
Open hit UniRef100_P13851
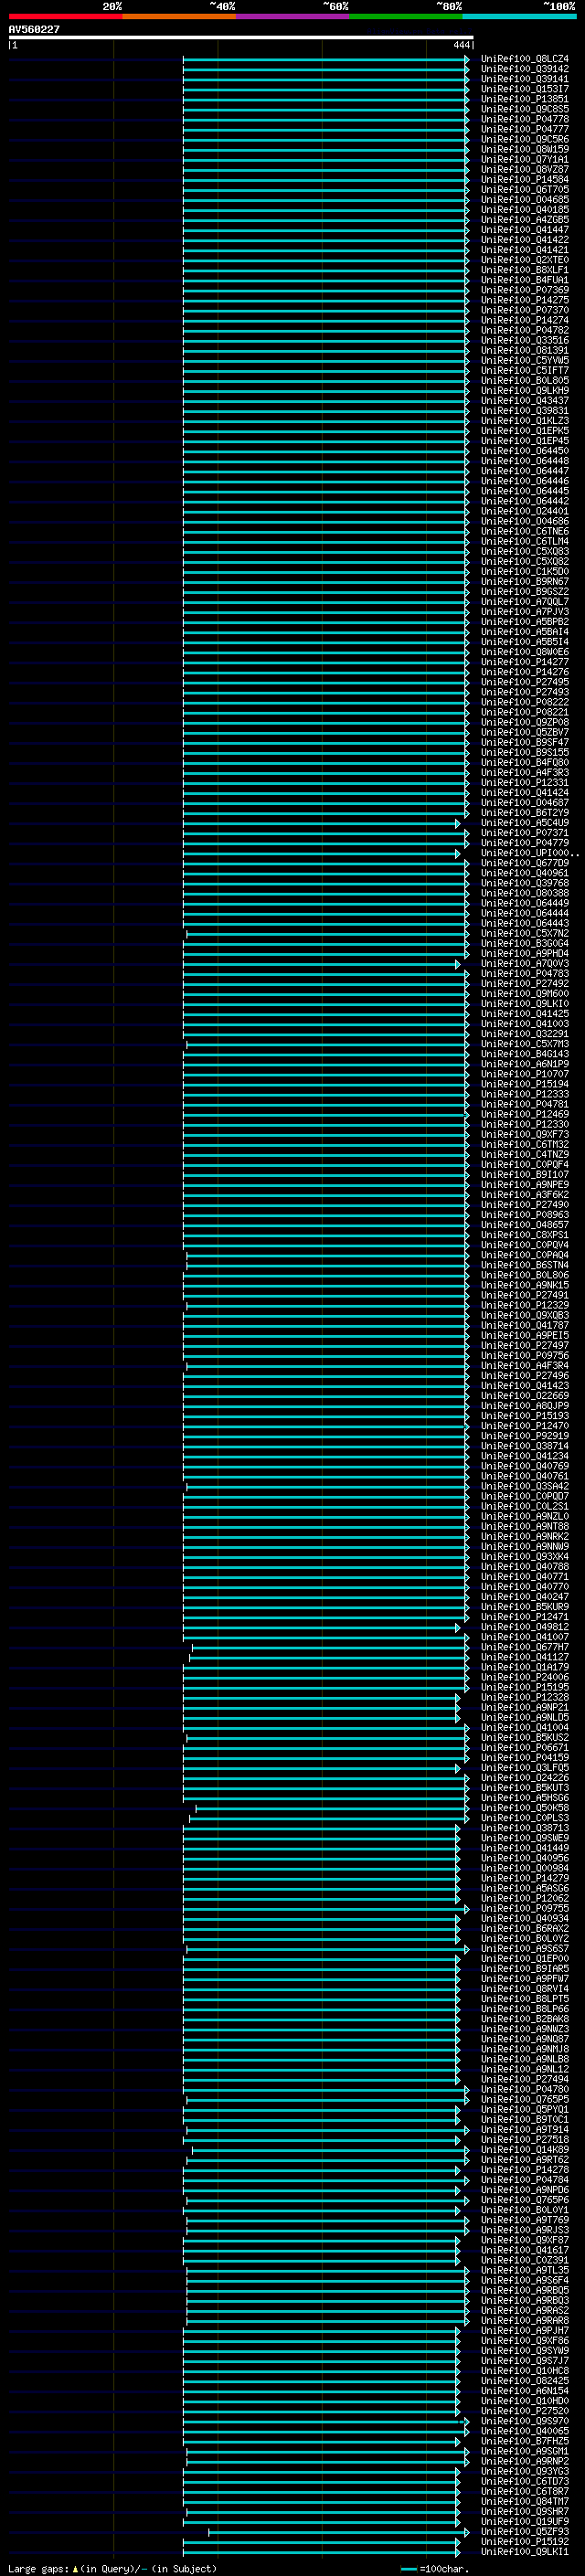525,99
